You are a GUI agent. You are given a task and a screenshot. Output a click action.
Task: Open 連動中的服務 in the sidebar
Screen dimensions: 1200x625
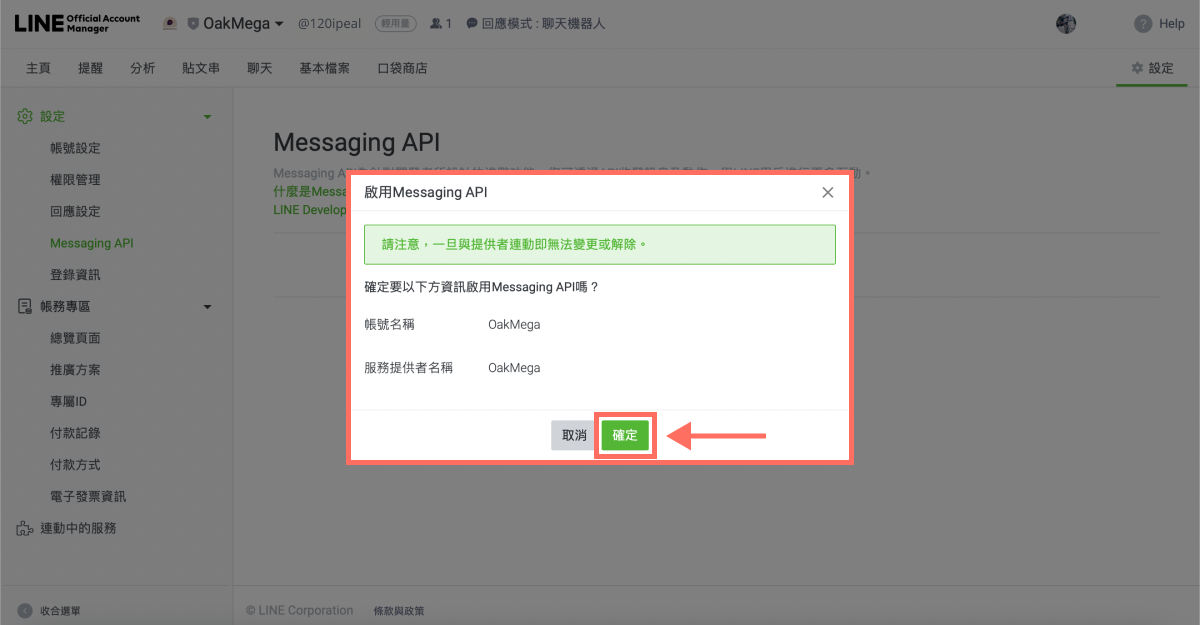point(78,528)
